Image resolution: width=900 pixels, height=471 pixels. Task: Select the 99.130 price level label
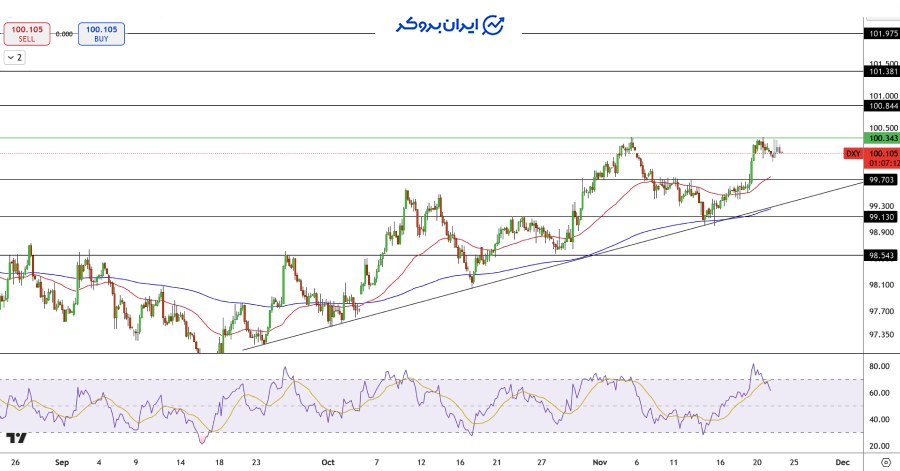point(882,216)
